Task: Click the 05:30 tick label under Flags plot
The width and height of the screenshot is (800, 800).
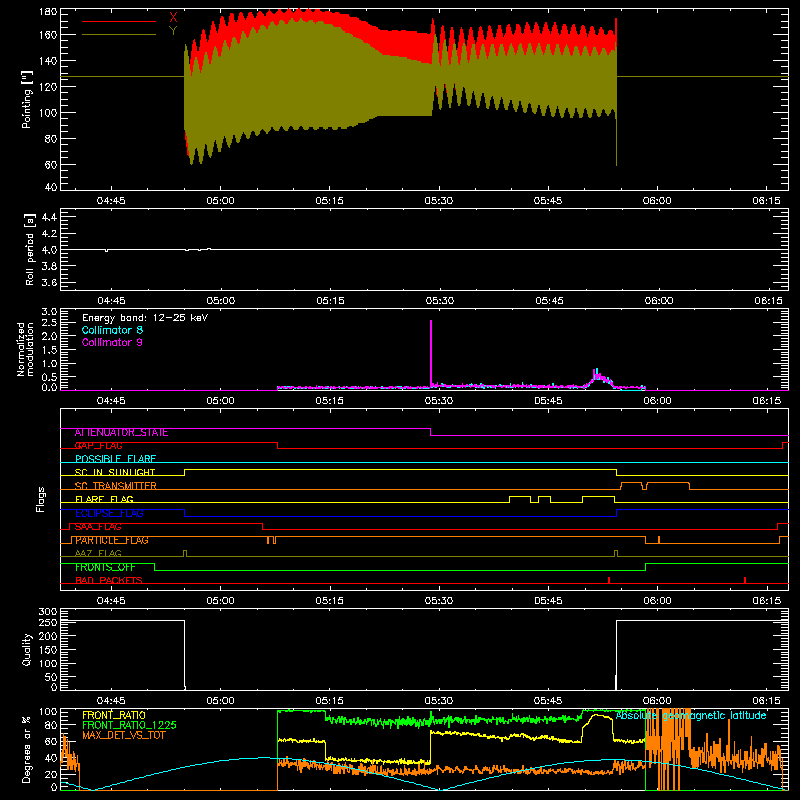Action: (439, 601)
